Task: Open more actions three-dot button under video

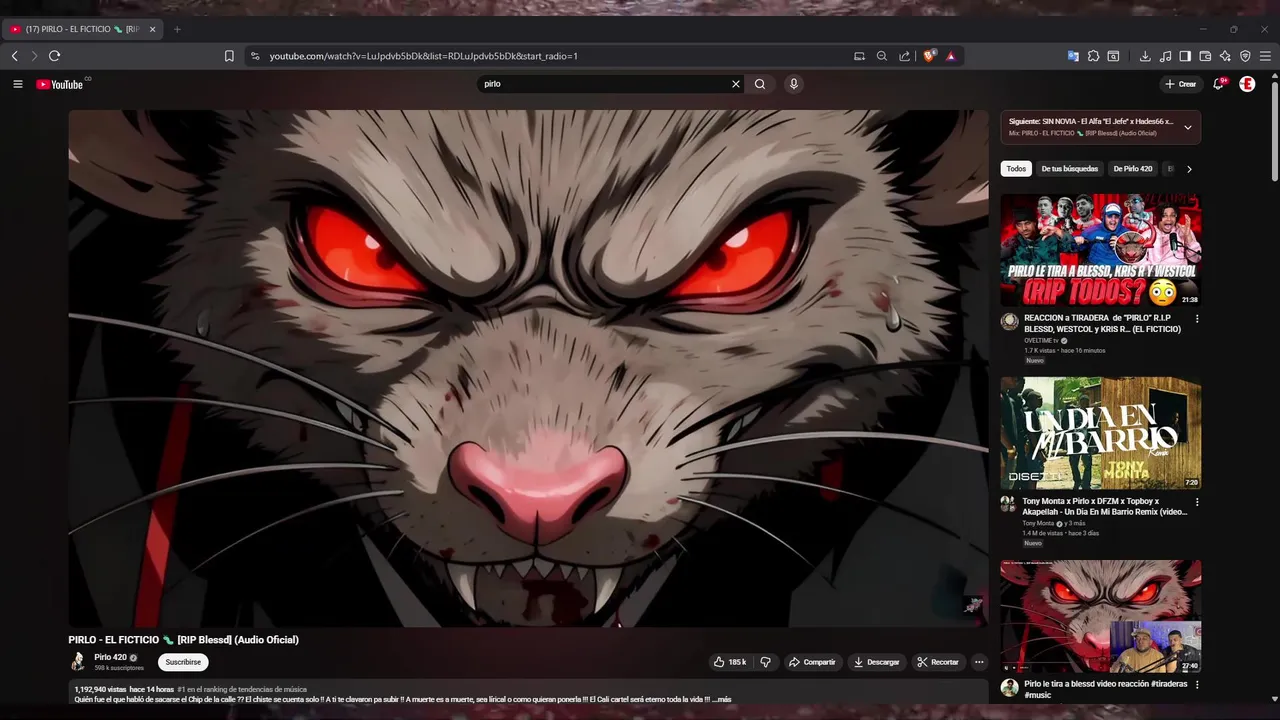Action: 979,662
